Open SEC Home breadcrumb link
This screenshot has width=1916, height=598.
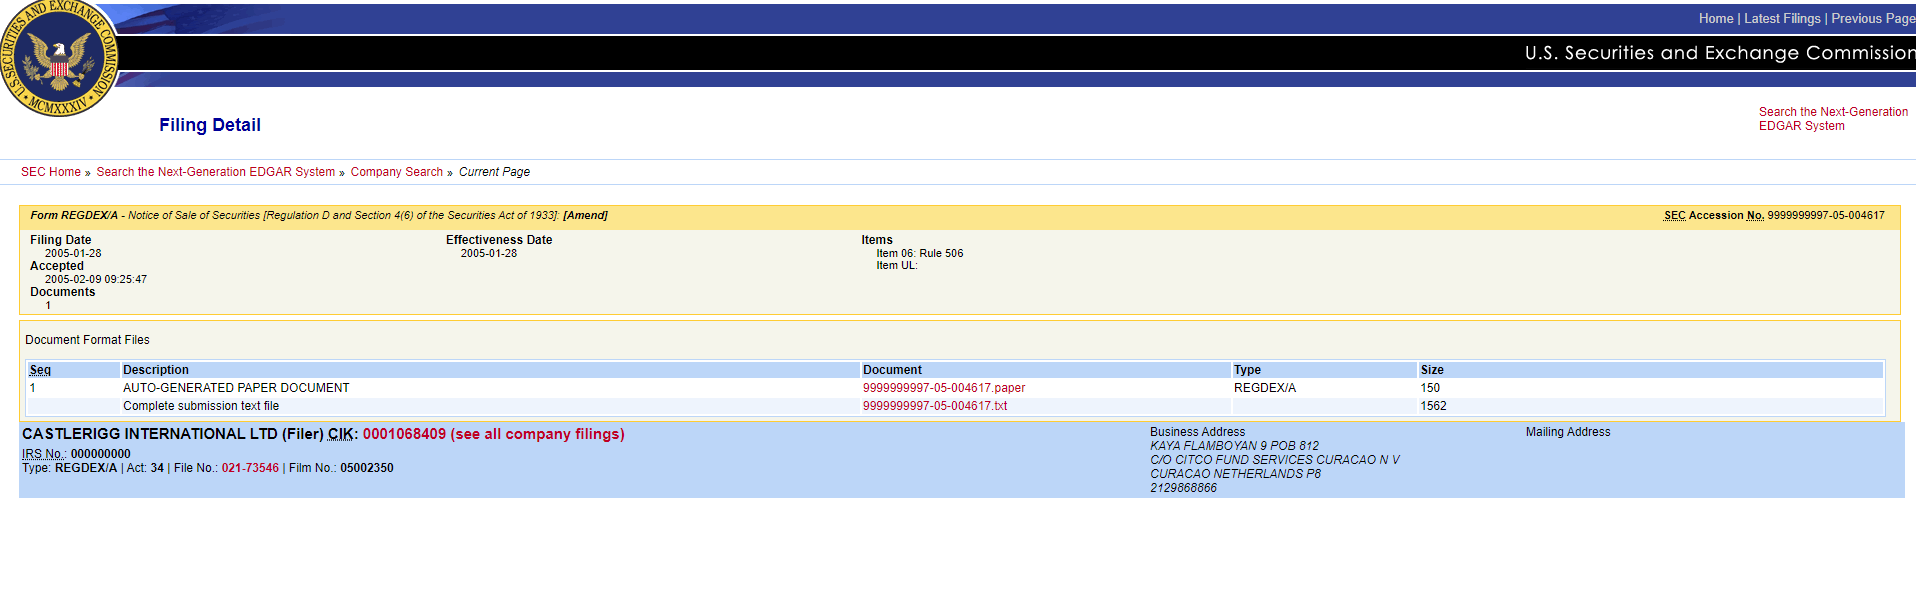[51, 172]
